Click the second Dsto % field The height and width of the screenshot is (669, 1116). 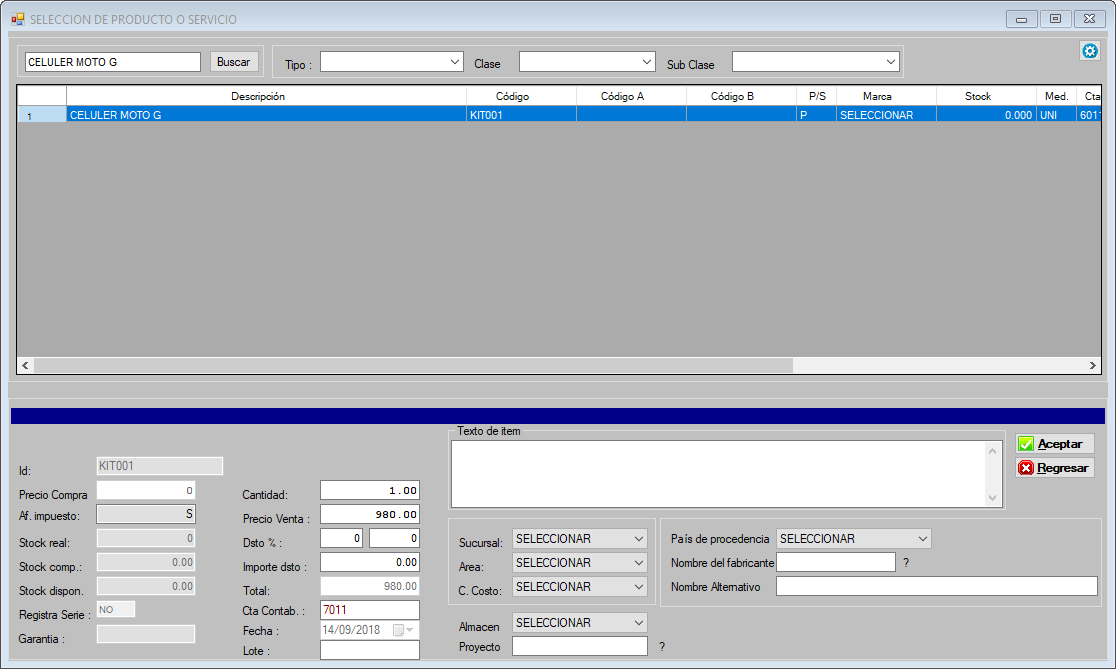394,539
